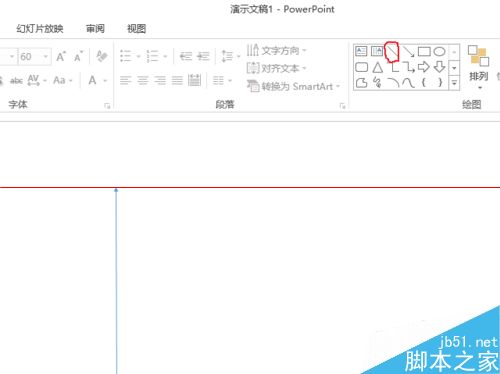Switch to the 审阅 tab
Image resolution: width=500 pixels, height=374 pixels.
coord(95,29)
